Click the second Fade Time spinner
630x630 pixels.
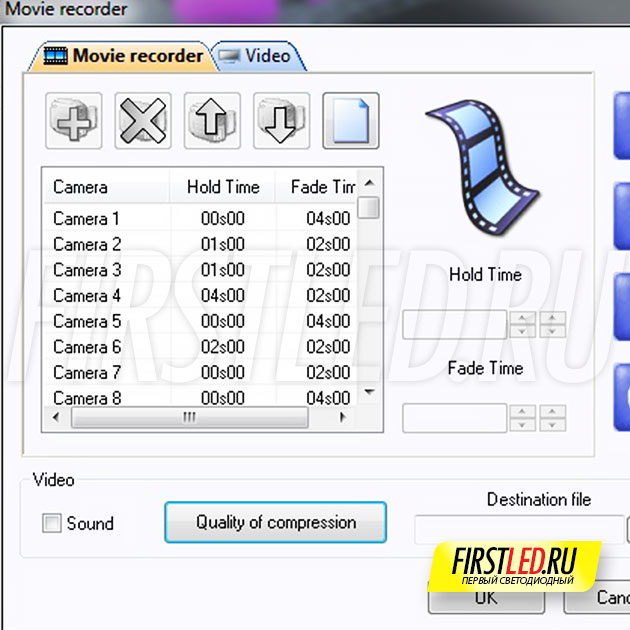tap(553, 418)
